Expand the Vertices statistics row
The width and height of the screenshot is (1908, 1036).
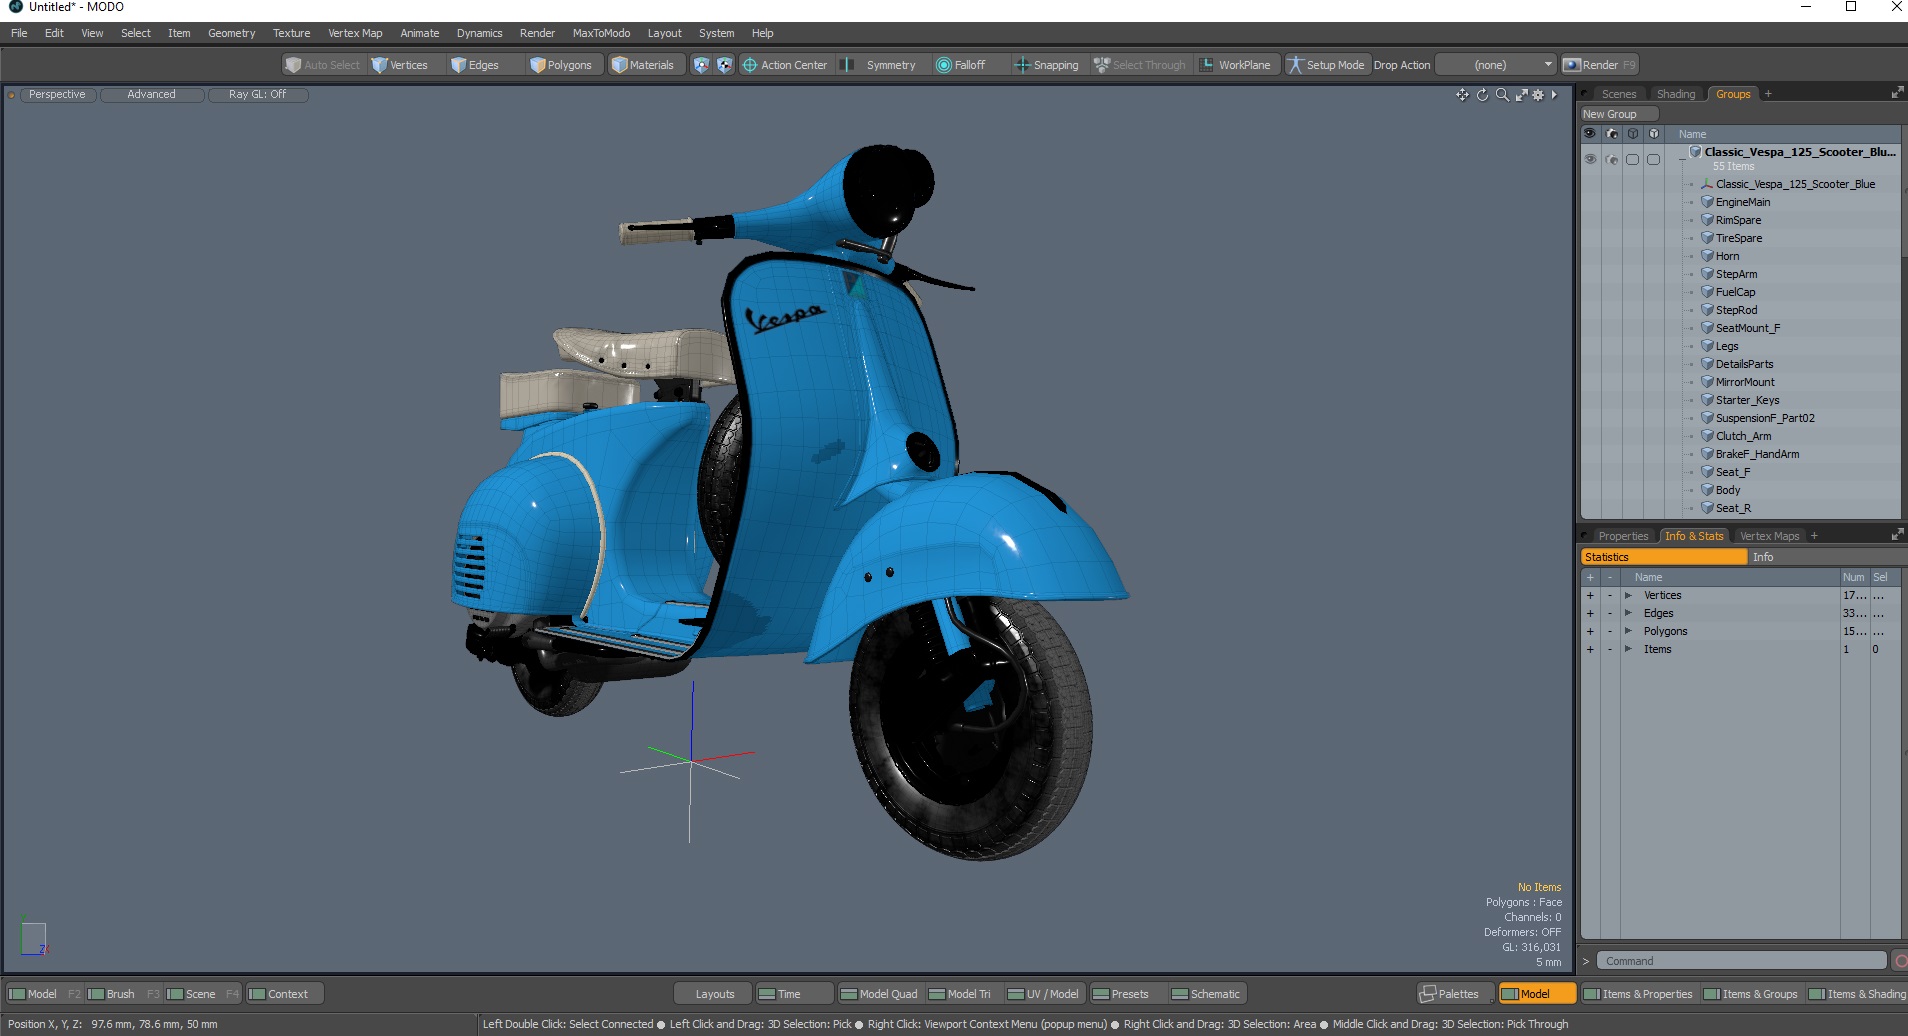pyautogui.click(x=1628, y=596)
